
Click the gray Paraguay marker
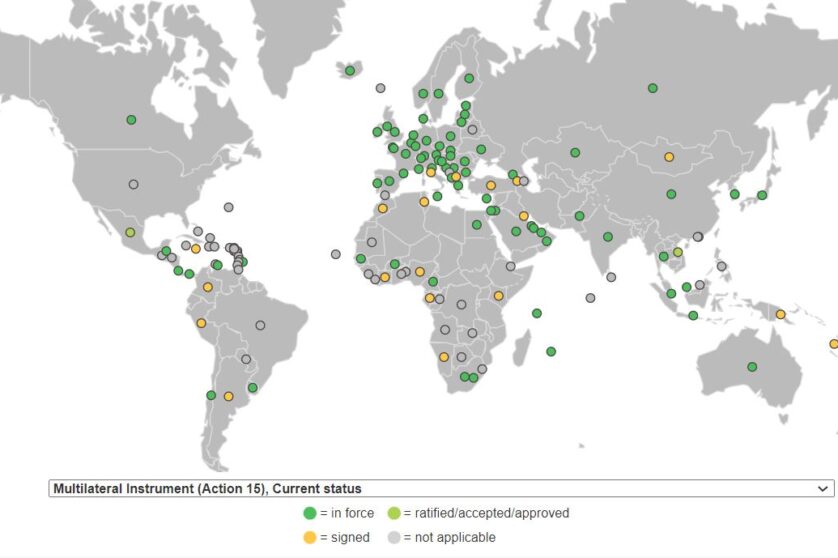[246, 359]
